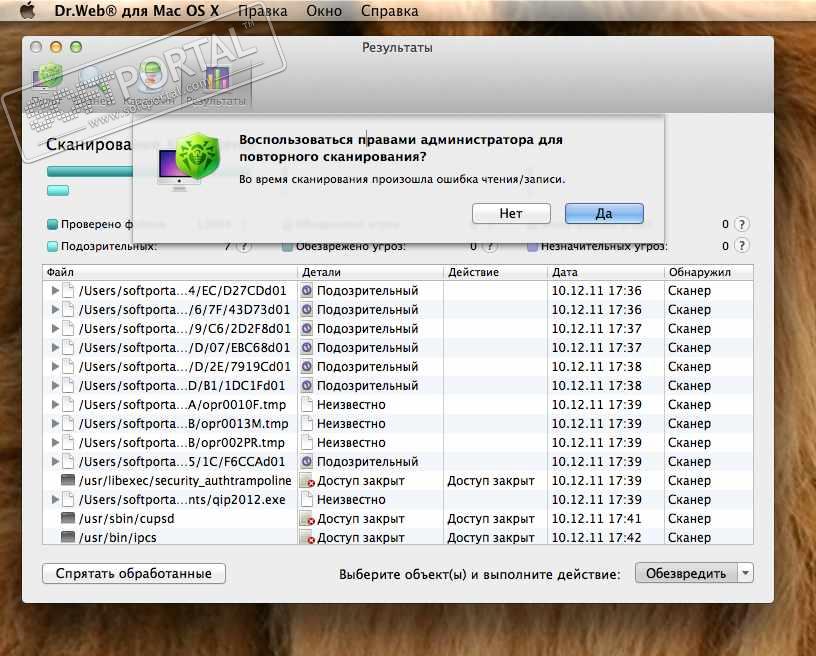
Task: Click the executable icon of security_authtrampoline
Action: click(68, 480)
